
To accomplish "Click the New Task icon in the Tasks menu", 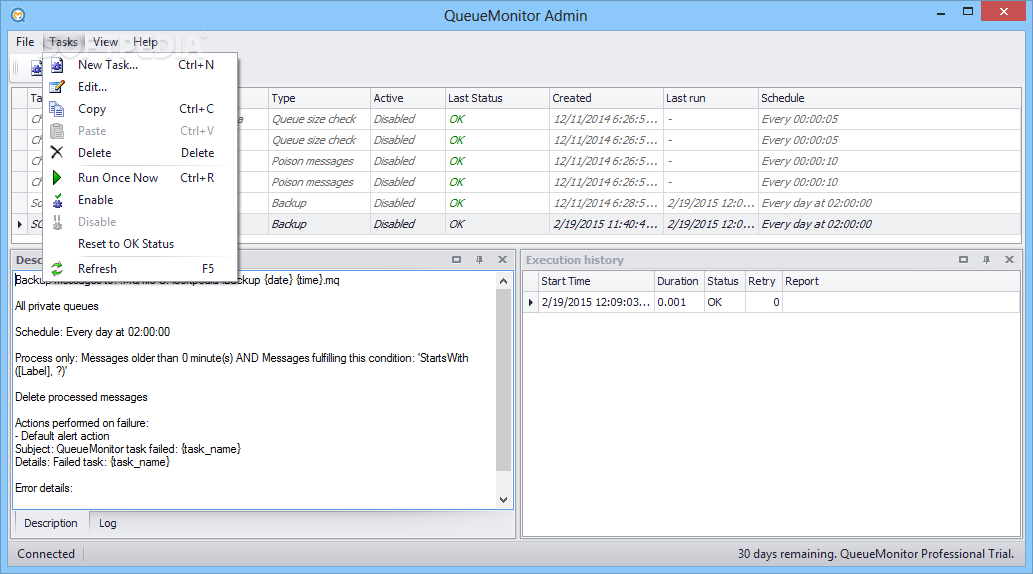I will (x=57, y=65).
